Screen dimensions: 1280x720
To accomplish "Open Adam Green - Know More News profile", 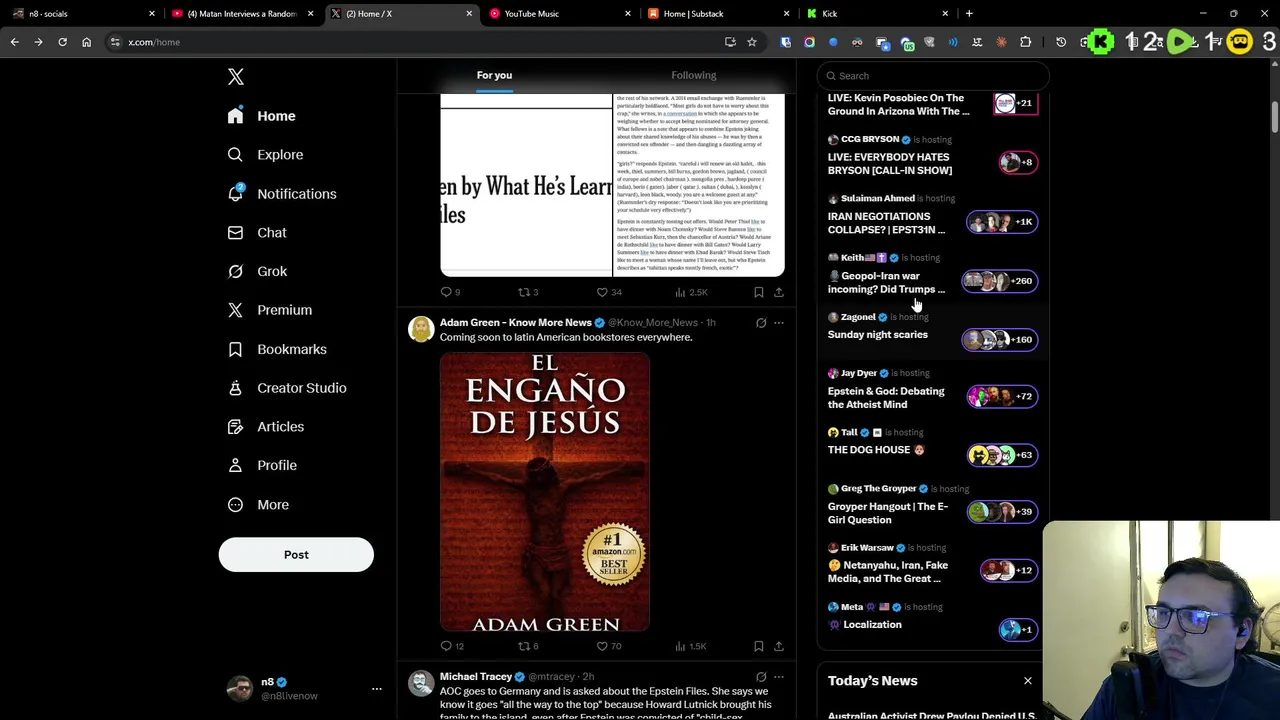I will click(516, 322).
